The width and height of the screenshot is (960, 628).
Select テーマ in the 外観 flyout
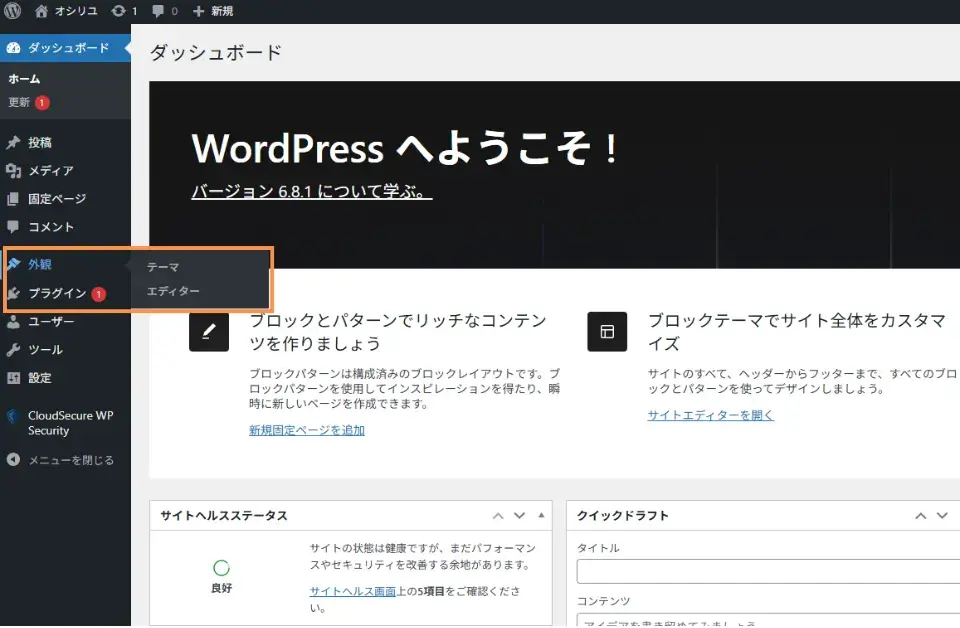[x=163, y=267]
